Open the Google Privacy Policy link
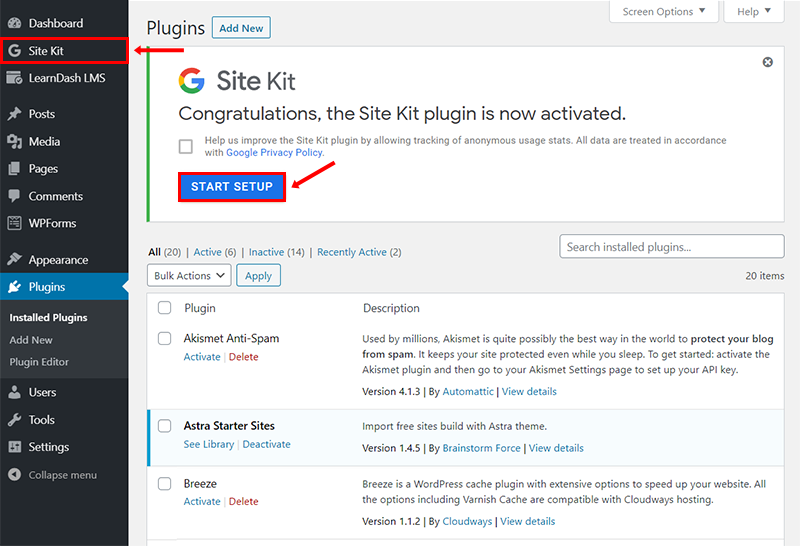Viewport: 800px width, 546px height. [x=274, y=153]
